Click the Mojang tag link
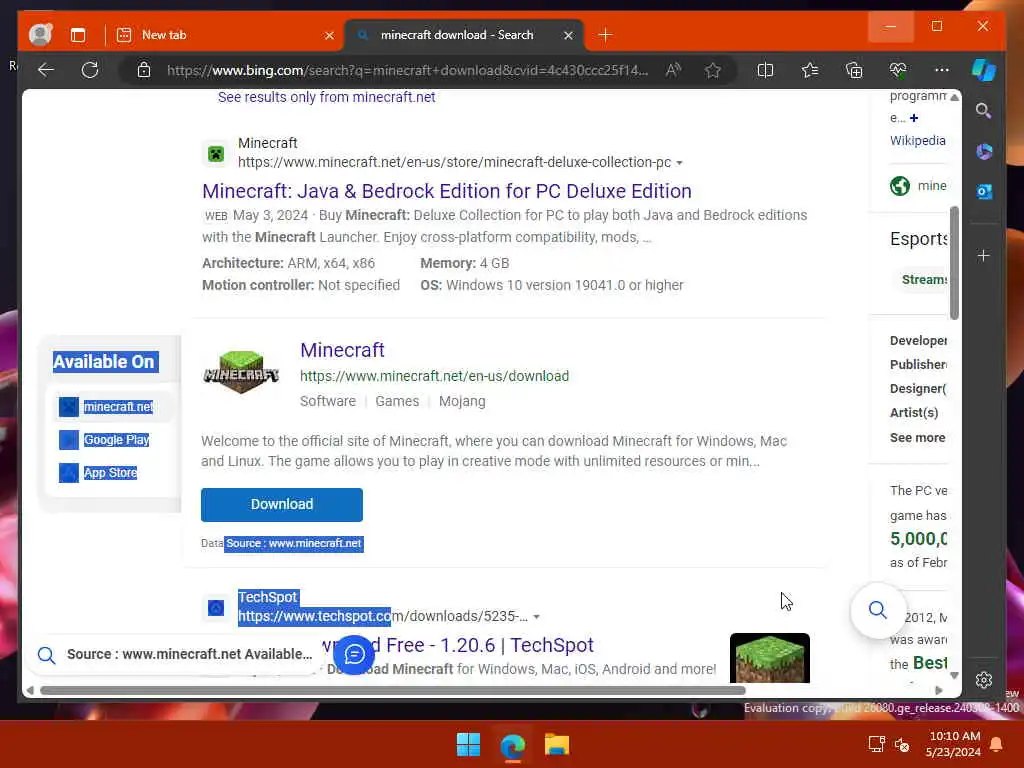 [462, 401]
